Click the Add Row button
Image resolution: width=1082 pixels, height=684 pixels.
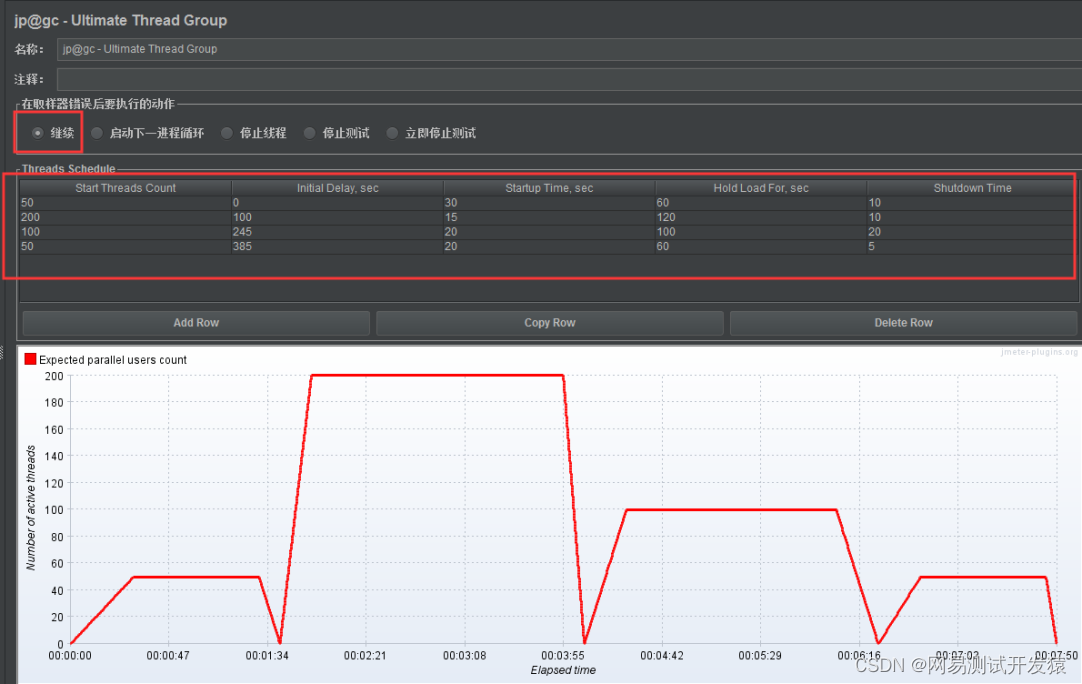point(196,323)
